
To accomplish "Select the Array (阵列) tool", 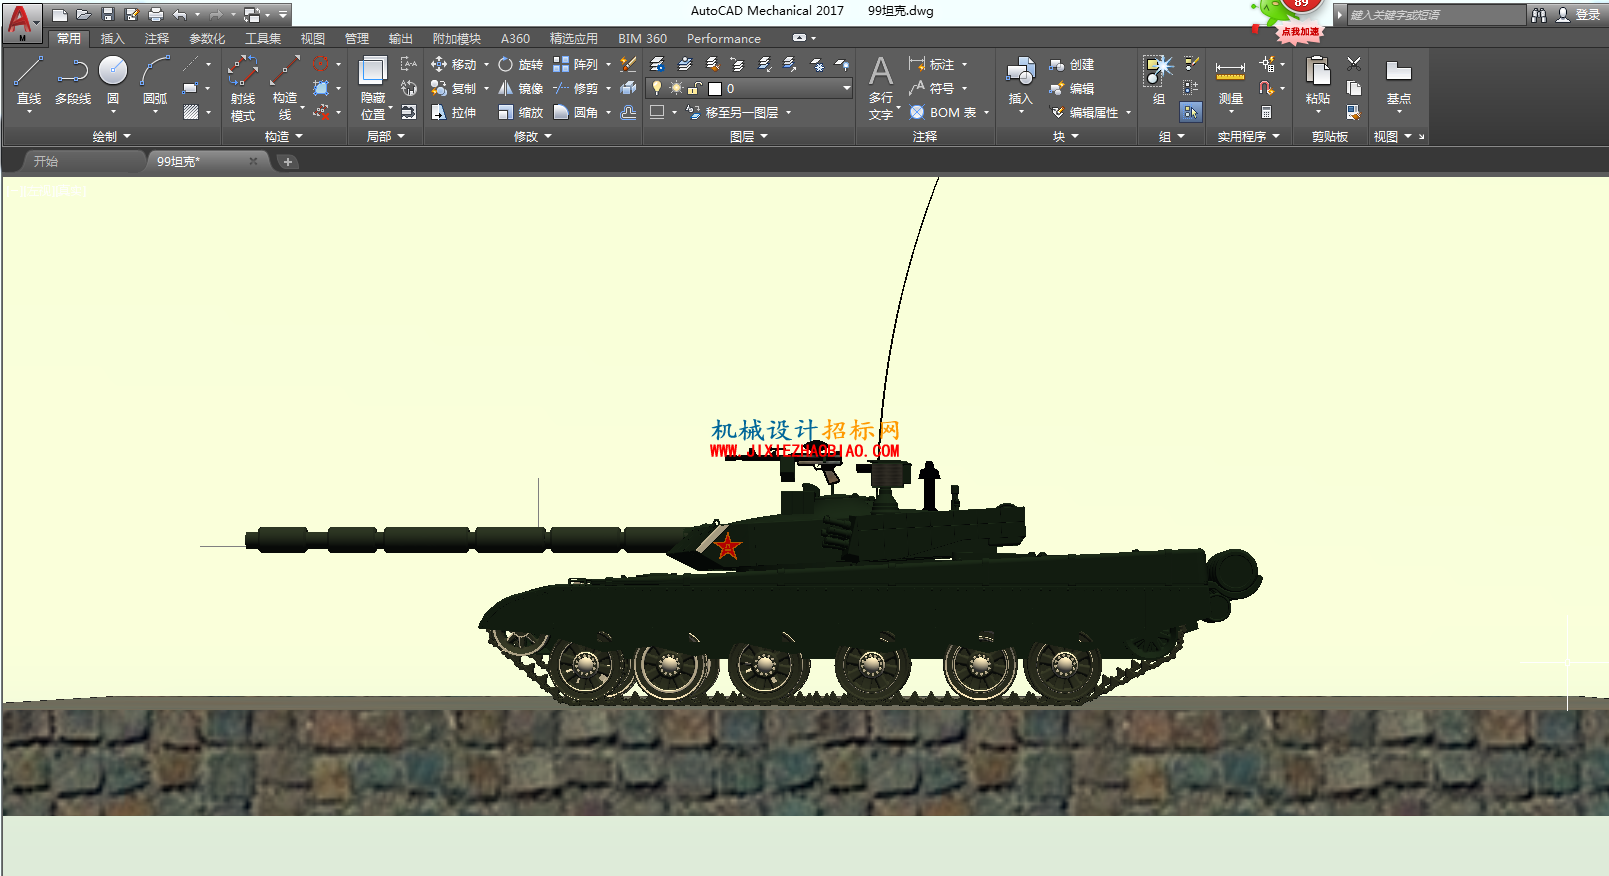I will tap(576, 64).
